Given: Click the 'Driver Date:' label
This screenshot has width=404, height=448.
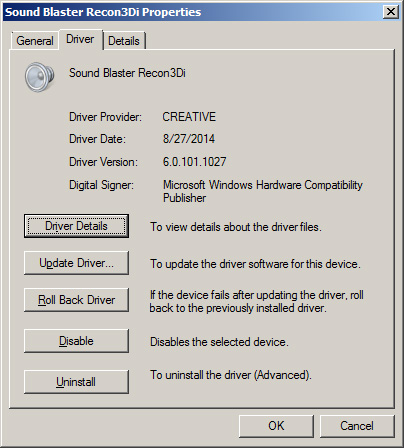Looking at the screenshot, I should pos(97,139).
